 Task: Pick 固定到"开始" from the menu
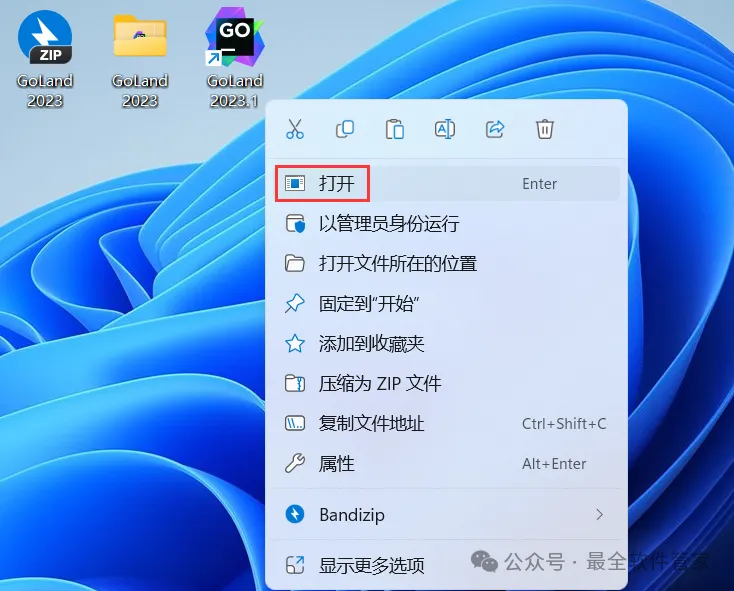[447, 304]
